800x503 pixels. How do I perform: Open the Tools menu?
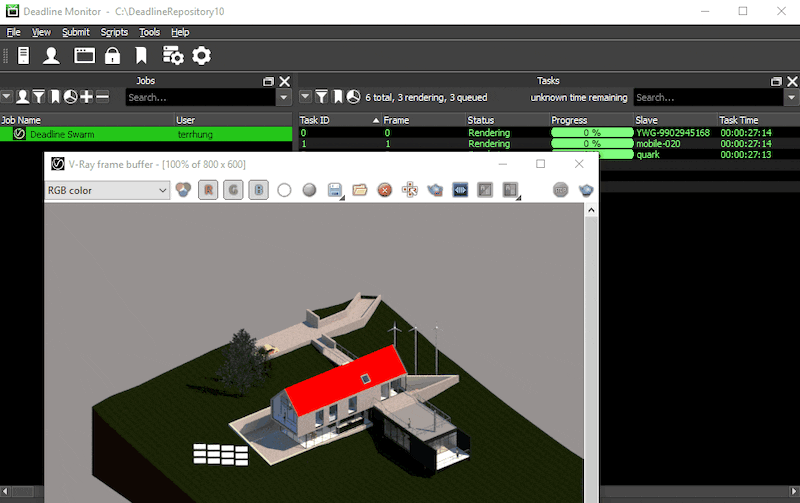tap(149, 32)
